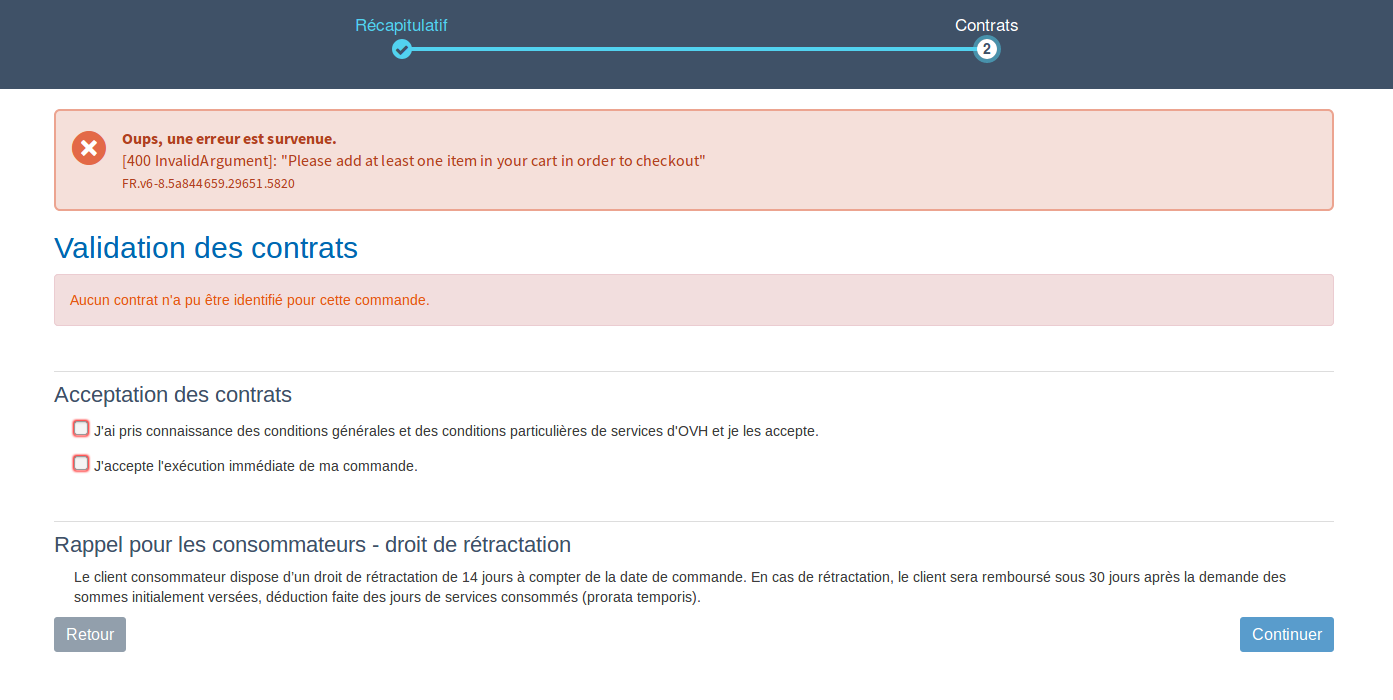Click the 14-day retraction rights paragraph
Image resolution: width=1393 pixels, height=700 pixels.
pos(680,587)
